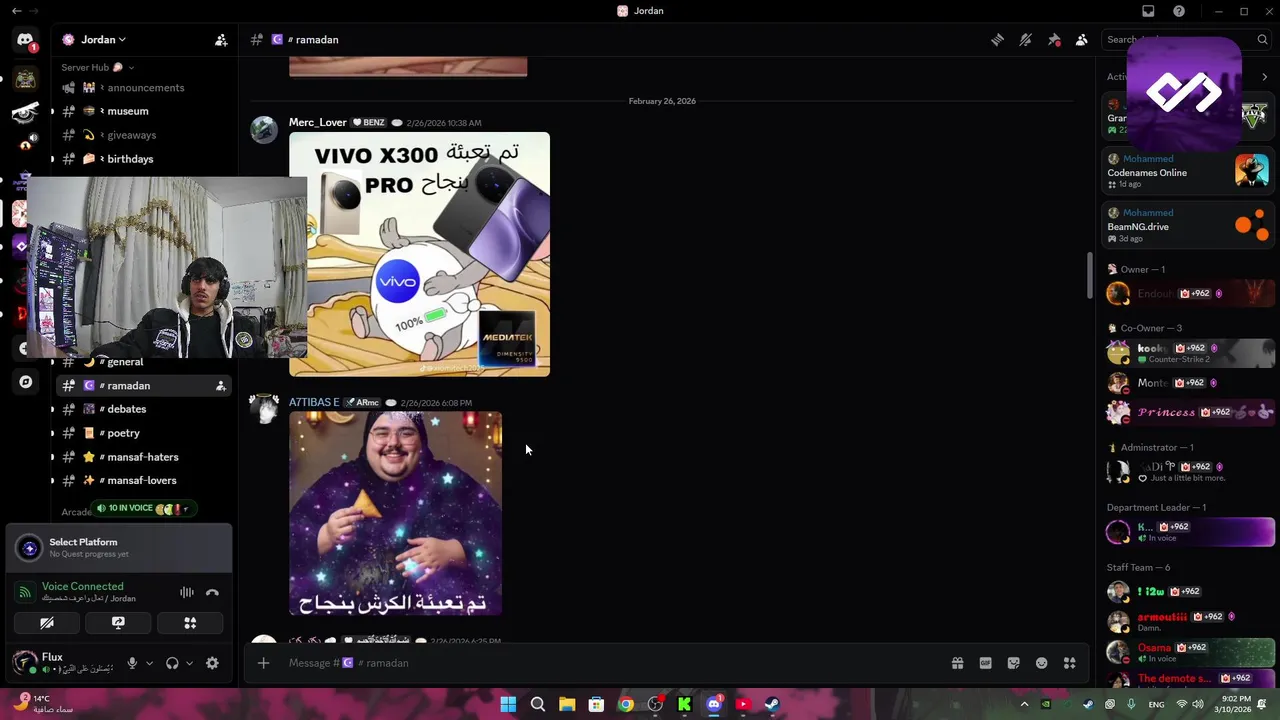Open the sparkly samosa GIF image
Viewport: 1280px width, 720px height.
[395, 513]
